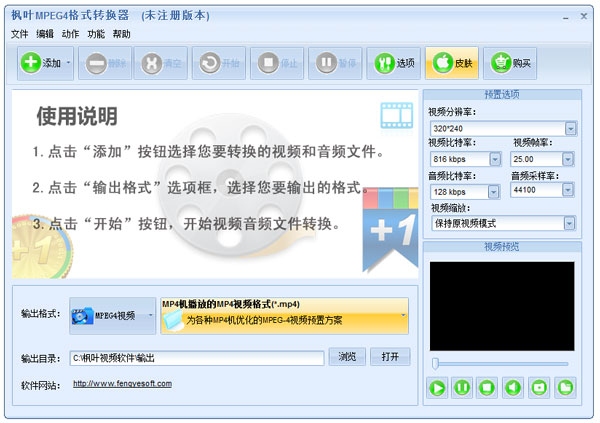Expand the 音频比特率 128 kbps dropdown

tap(494, 192)
